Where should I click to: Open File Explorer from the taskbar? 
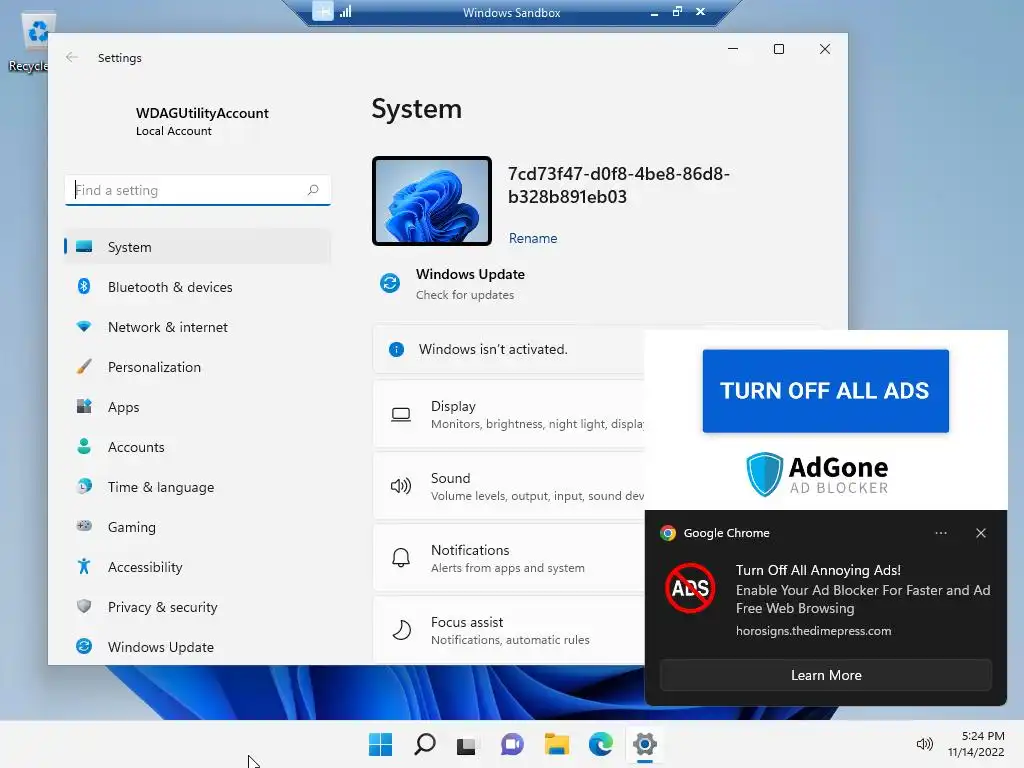point(556,744)
